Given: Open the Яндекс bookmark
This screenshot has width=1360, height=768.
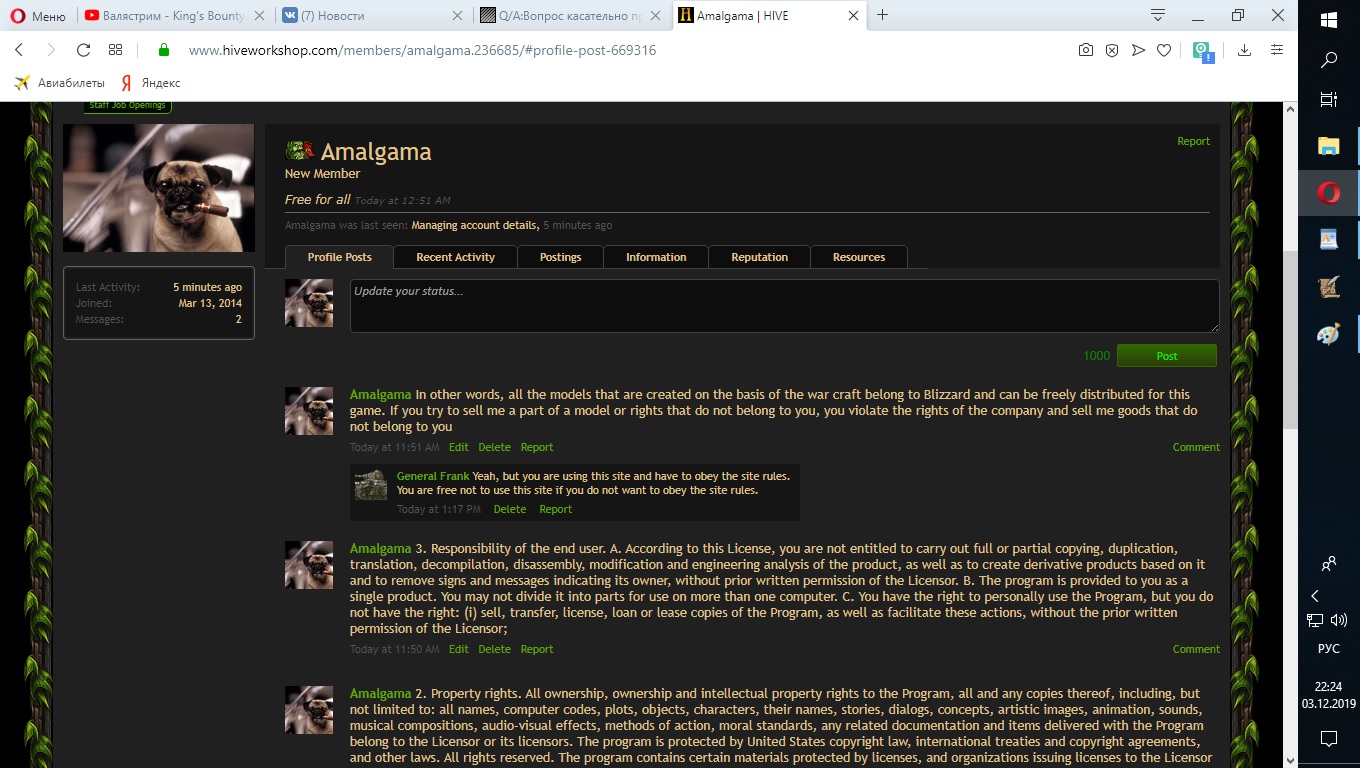Looking at the screenshot, I should pyautogui.click(x=151, y=83).
